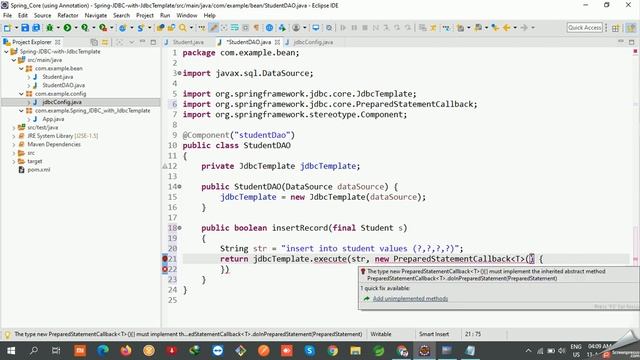Screen dimensions: 640x360
Task: Click the Save icon in toolbar
Action: [x=25, y=28]
